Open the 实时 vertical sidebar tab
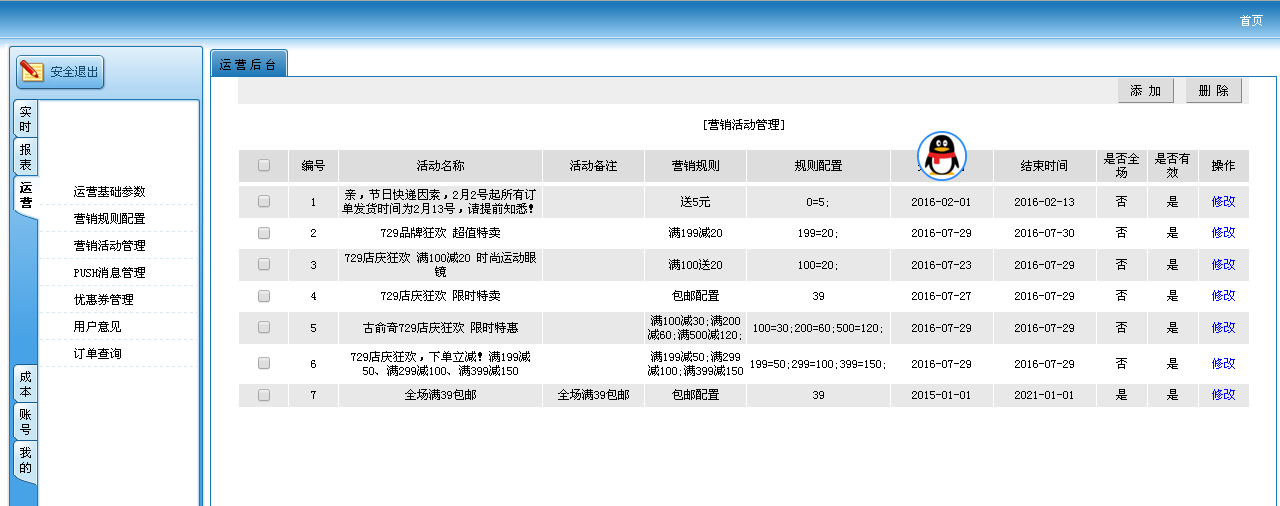1280x506 pixels. (26, 120)
